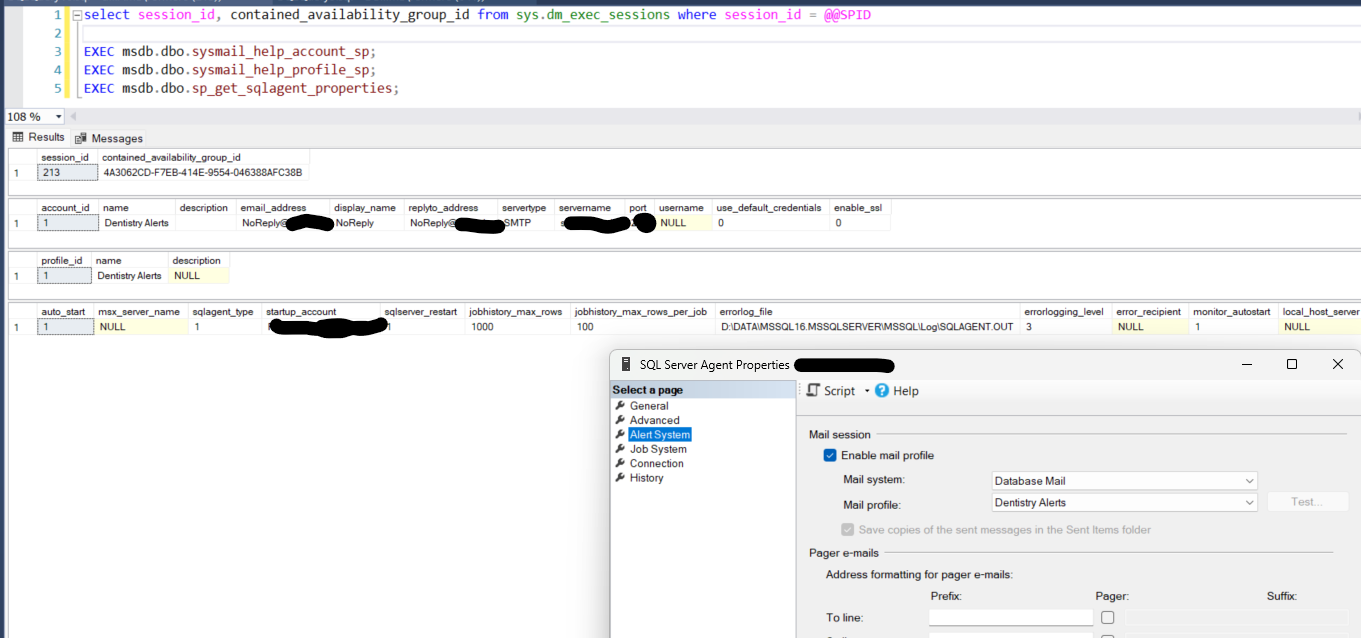Click the blue Help question-mark icon
The image size is (1361, 638).
882,390
